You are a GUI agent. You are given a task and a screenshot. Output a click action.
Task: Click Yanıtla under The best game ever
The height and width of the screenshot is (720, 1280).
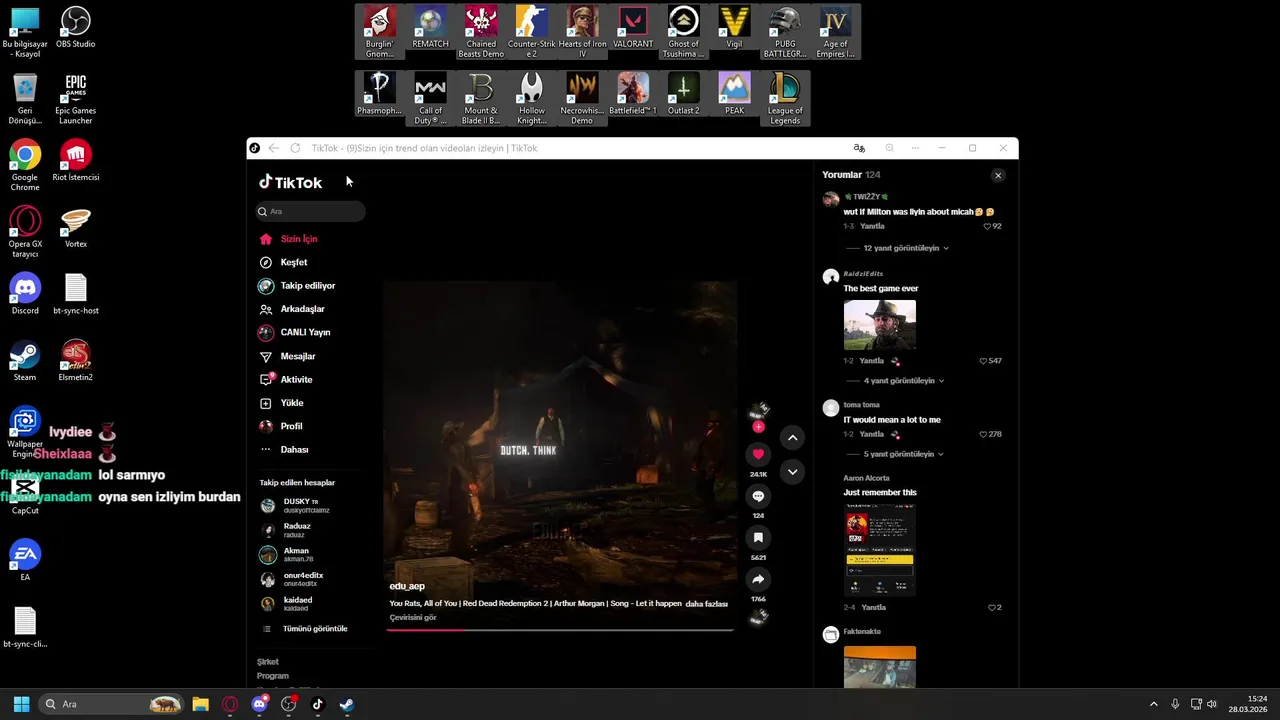coord(872,361)
